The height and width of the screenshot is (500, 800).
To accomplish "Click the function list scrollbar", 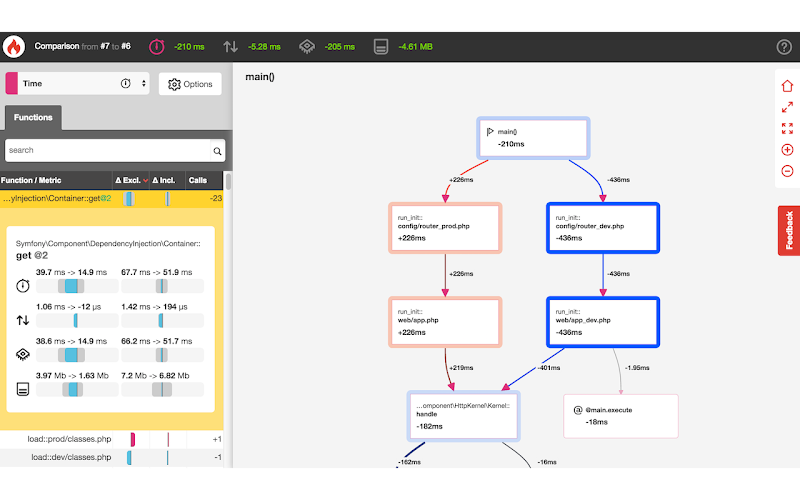I will click(228, 182).
